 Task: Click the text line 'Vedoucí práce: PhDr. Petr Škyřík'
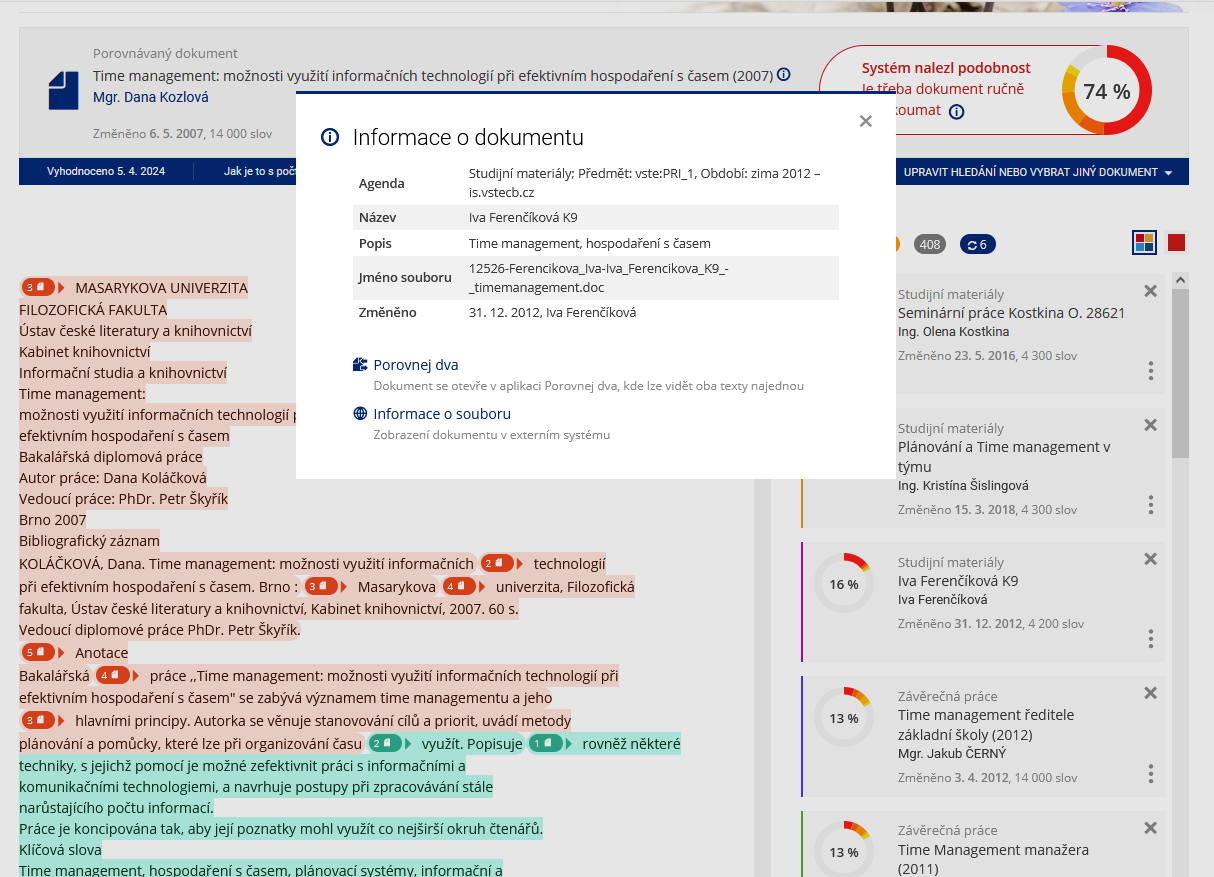(125, 498)
